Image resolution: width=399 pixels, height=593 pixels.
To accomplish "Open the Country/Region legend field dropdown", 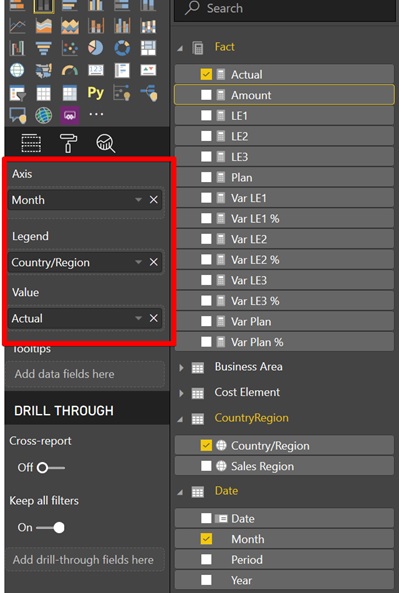I will (x=138, y=262).
